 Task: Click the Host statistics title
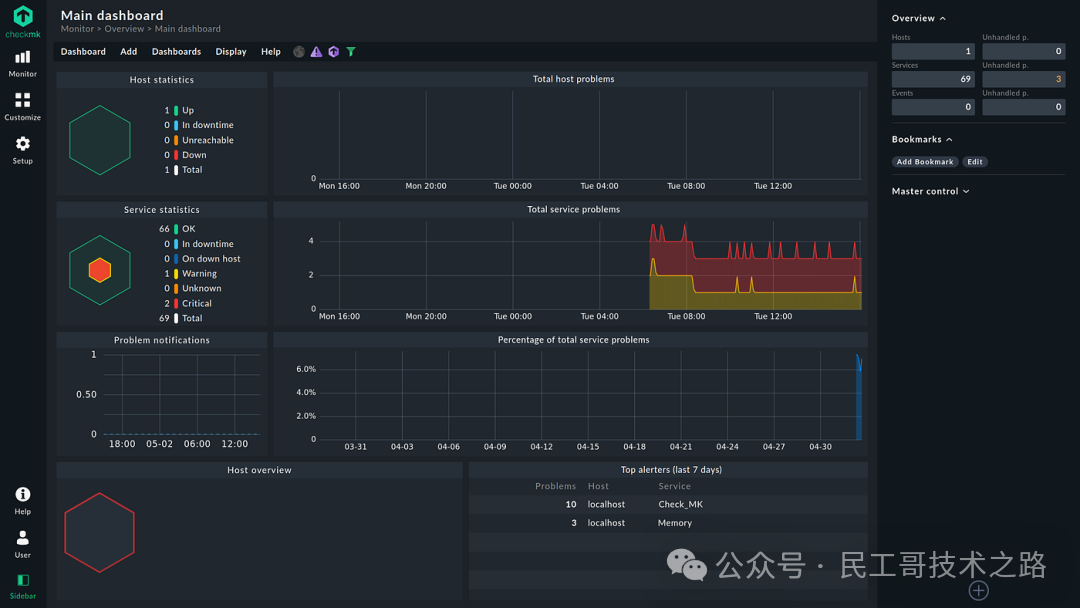tap(162, 80)
